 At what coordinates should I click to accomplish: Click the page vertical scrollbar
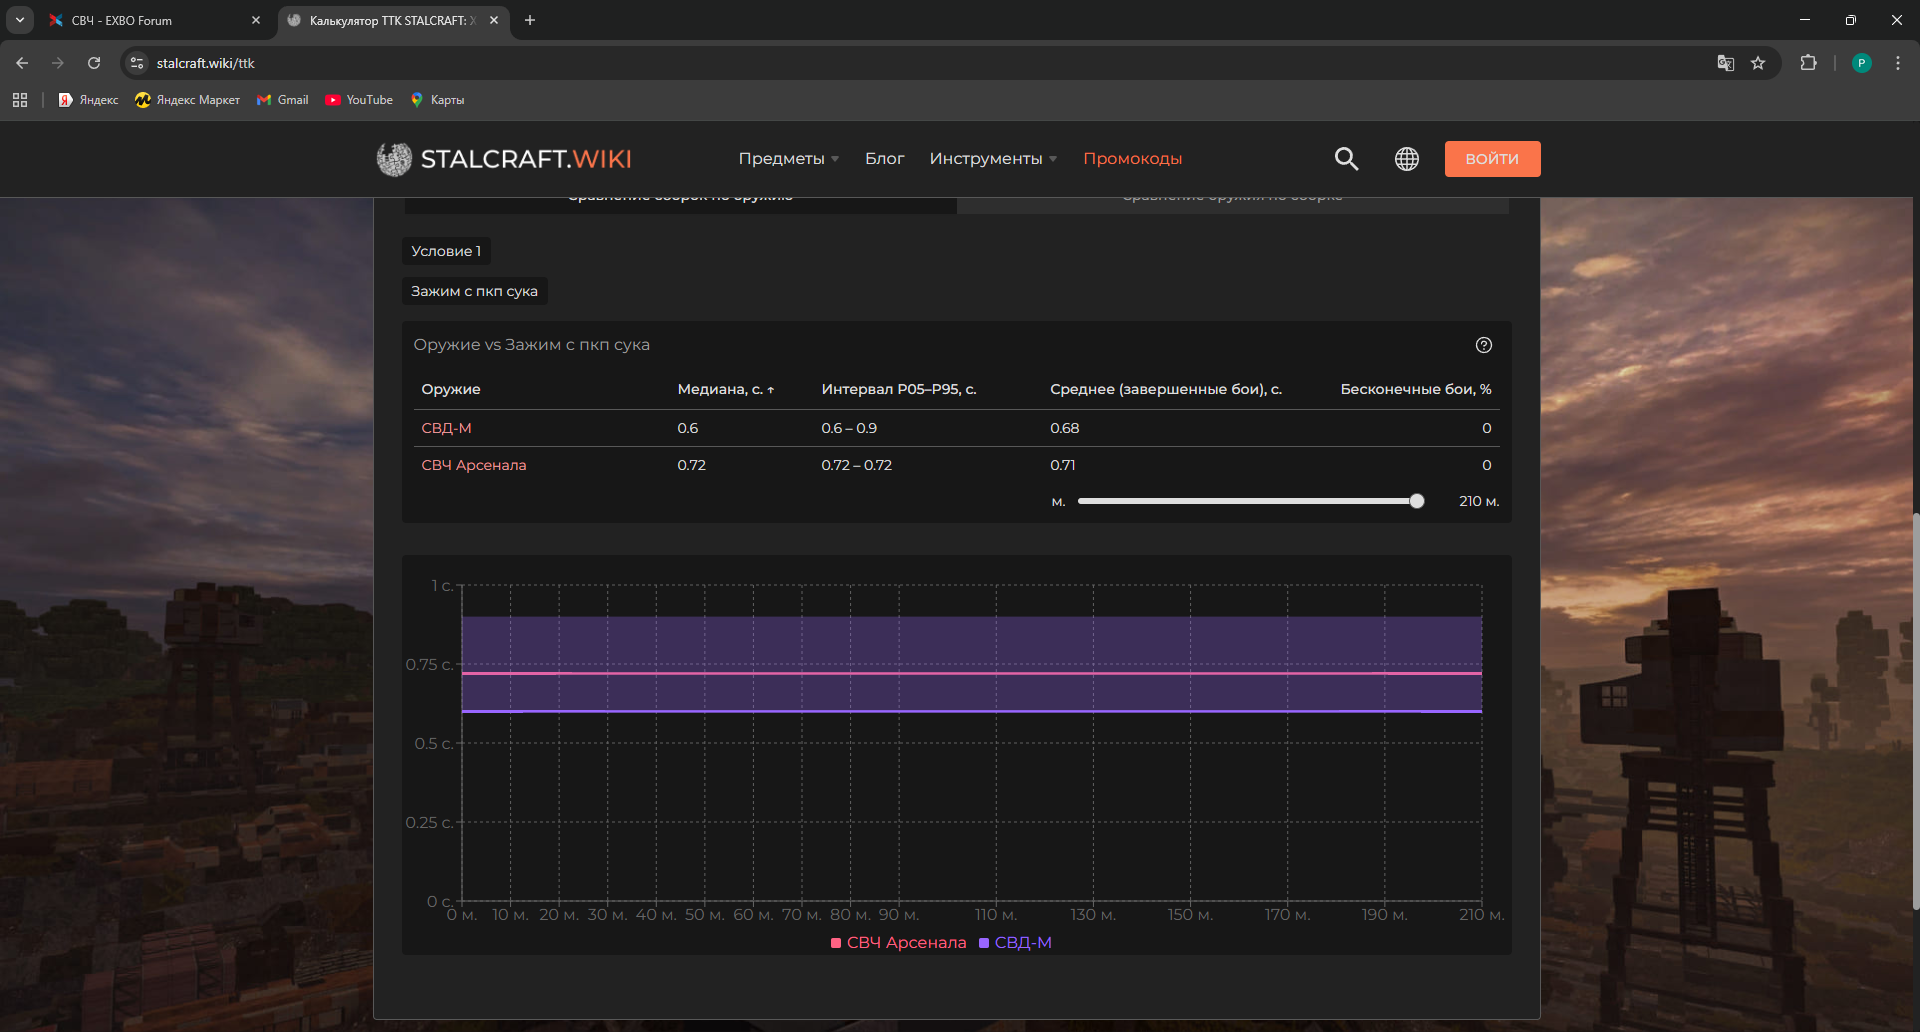[x=1915, y=710]
